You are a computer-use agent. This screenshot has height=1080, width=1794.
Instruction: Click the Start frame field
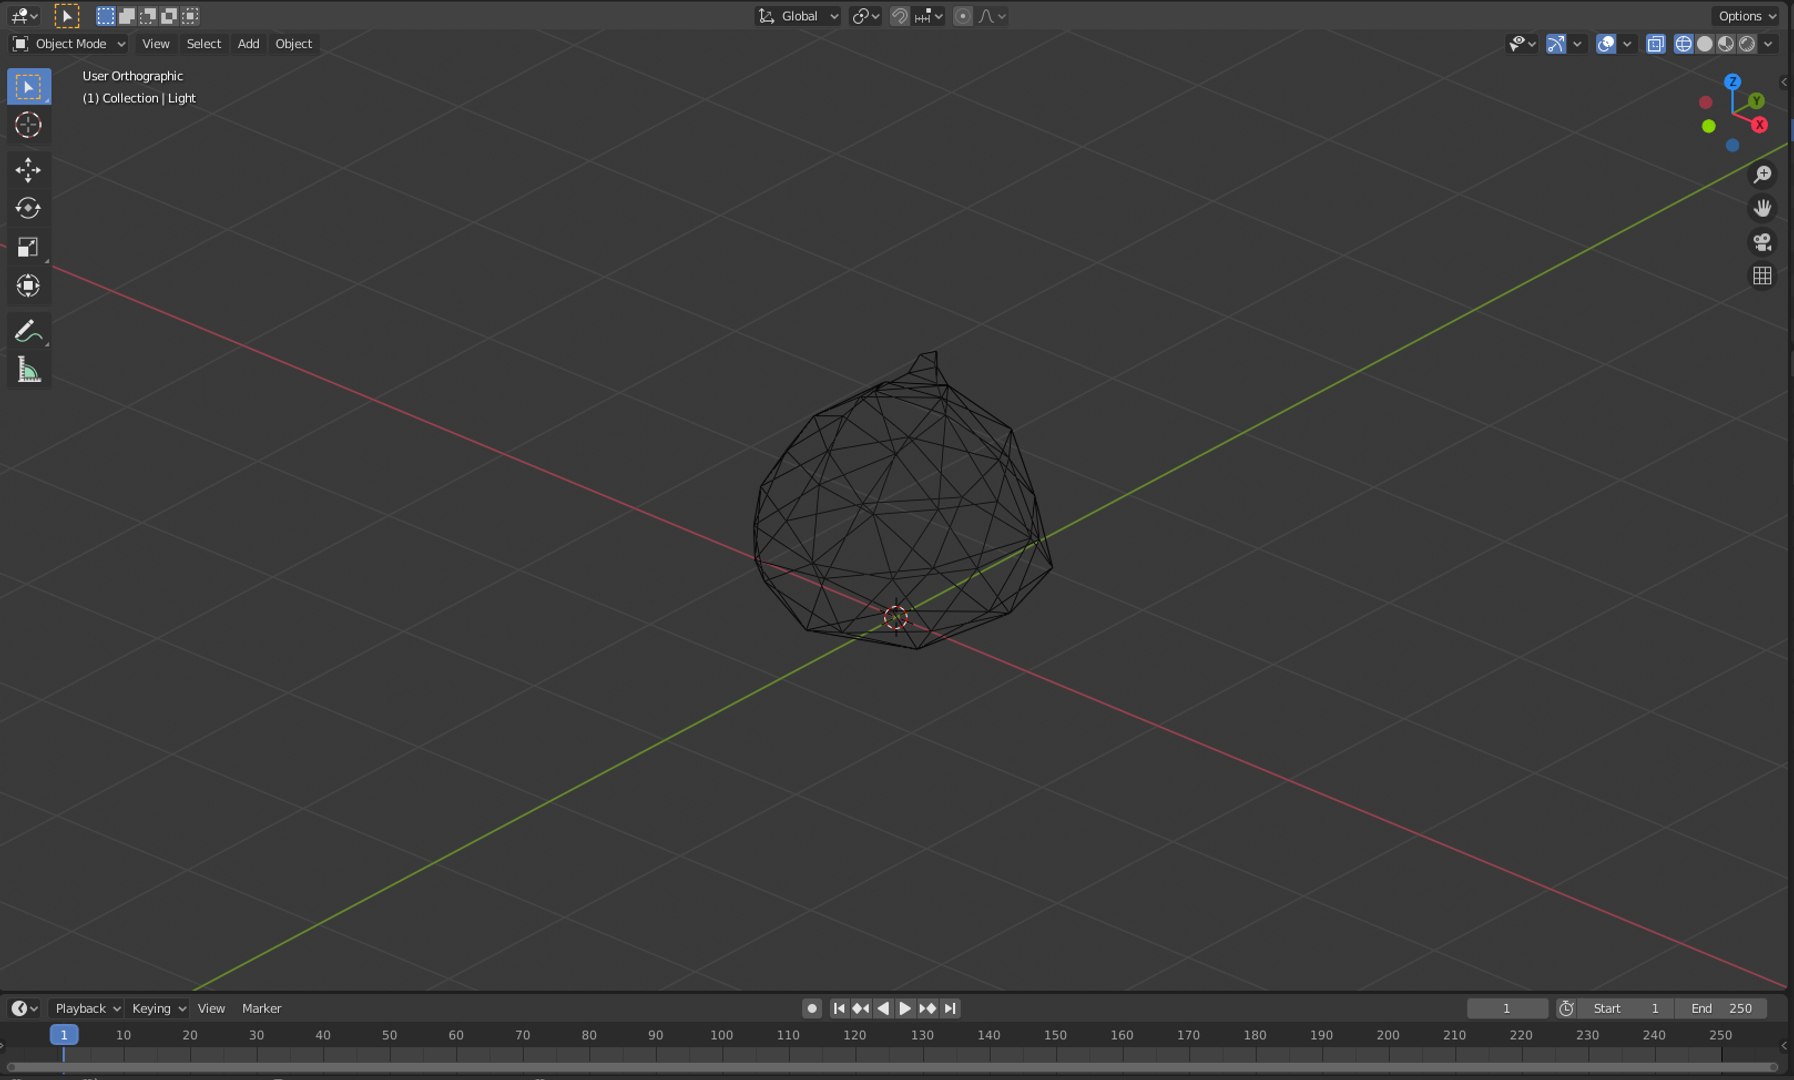(1627, 1008)
